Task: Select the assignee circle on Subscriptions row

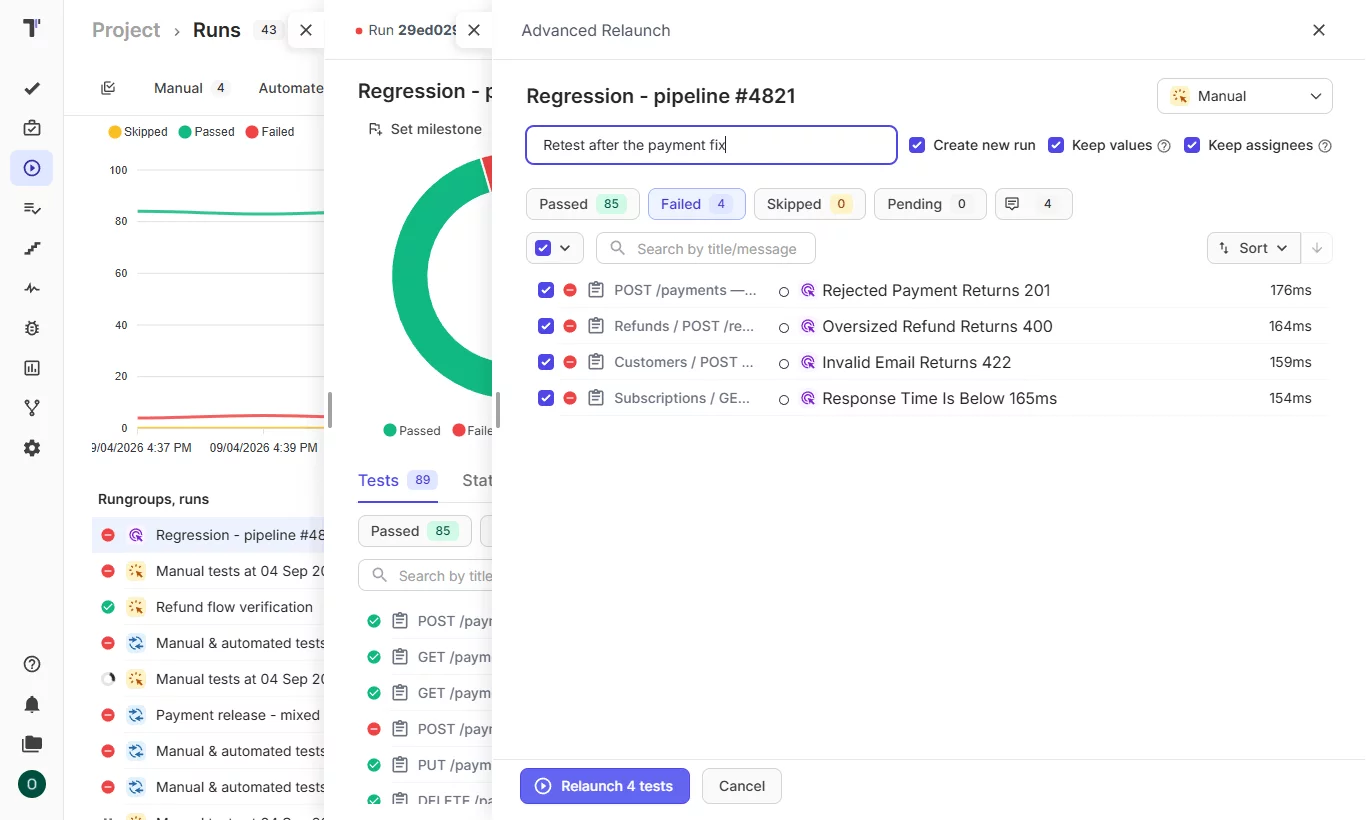Action: click(x=784, y=399)
